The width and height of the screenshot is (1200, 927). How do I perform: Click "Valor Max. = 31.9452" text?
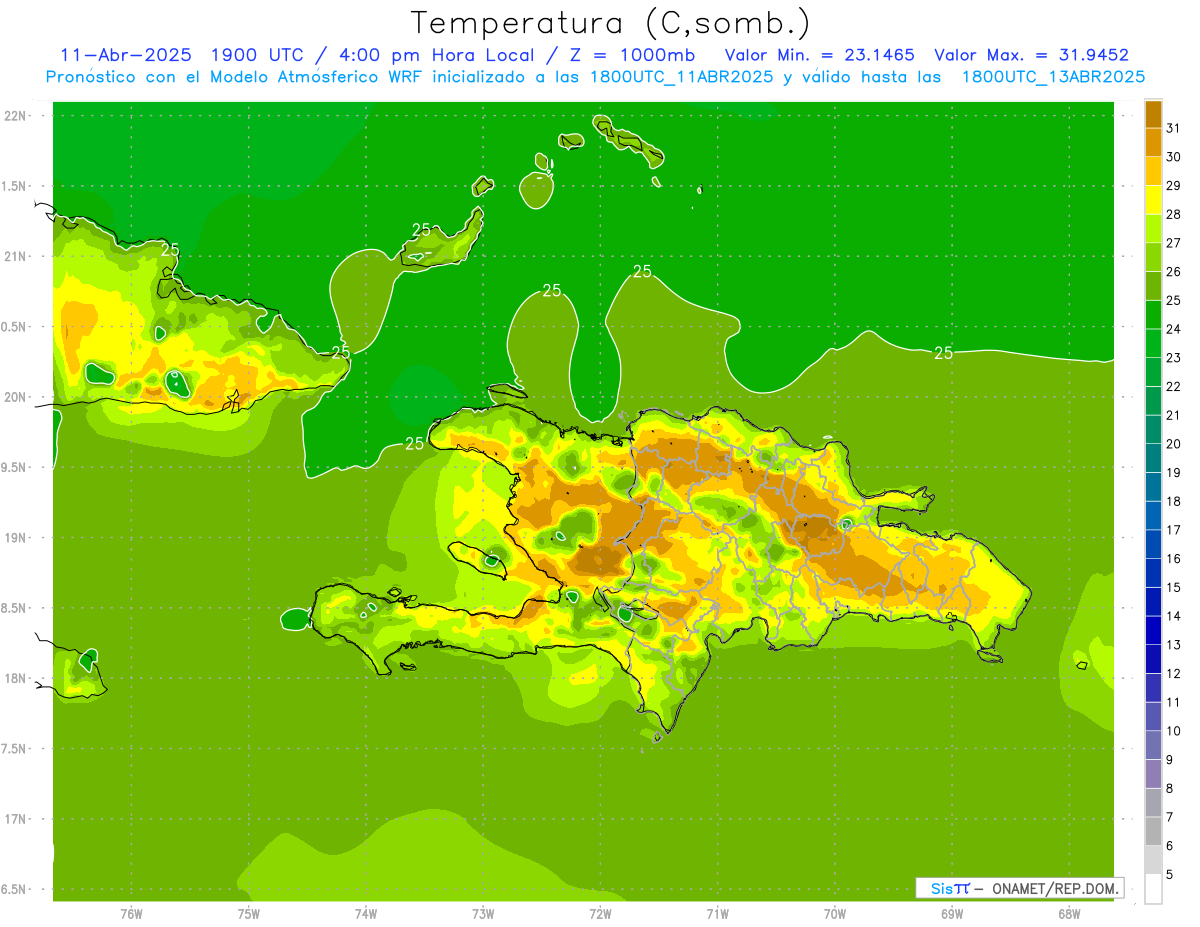tap(1032, 55)
